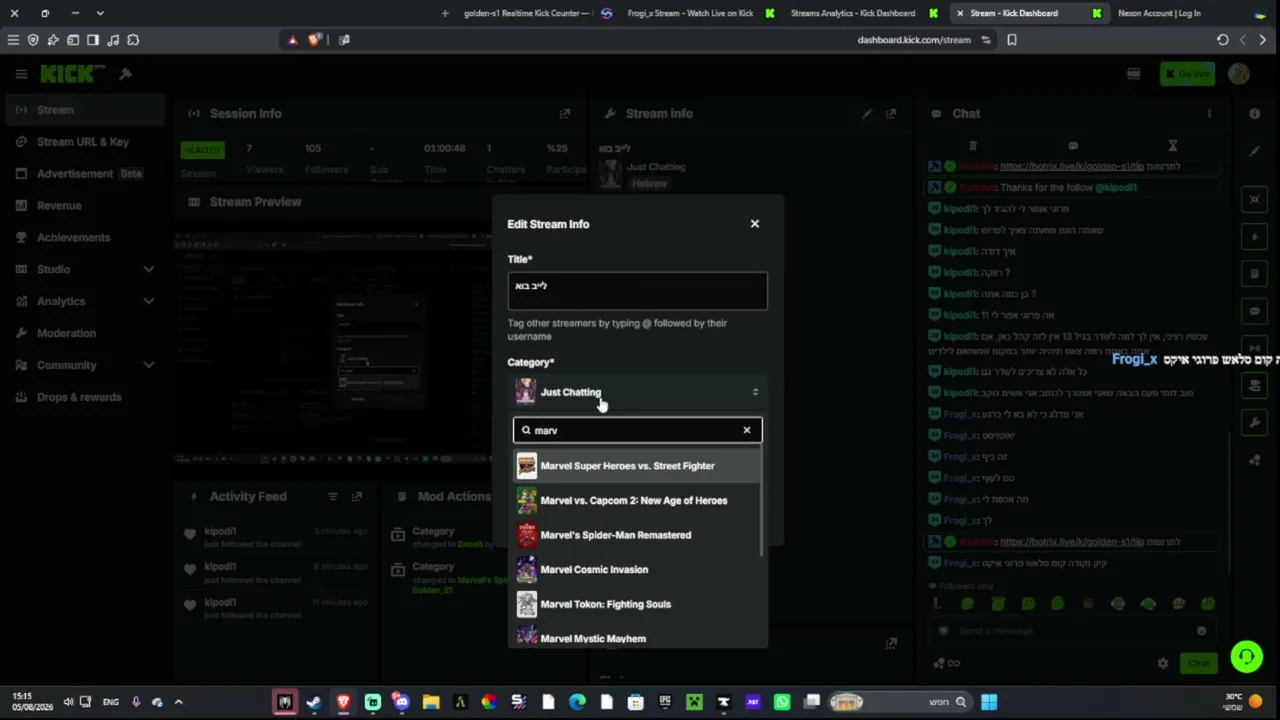Choose Marvel Tokon: Fighting Souls
1280x720 pixels.
click(x=637, y=604)
